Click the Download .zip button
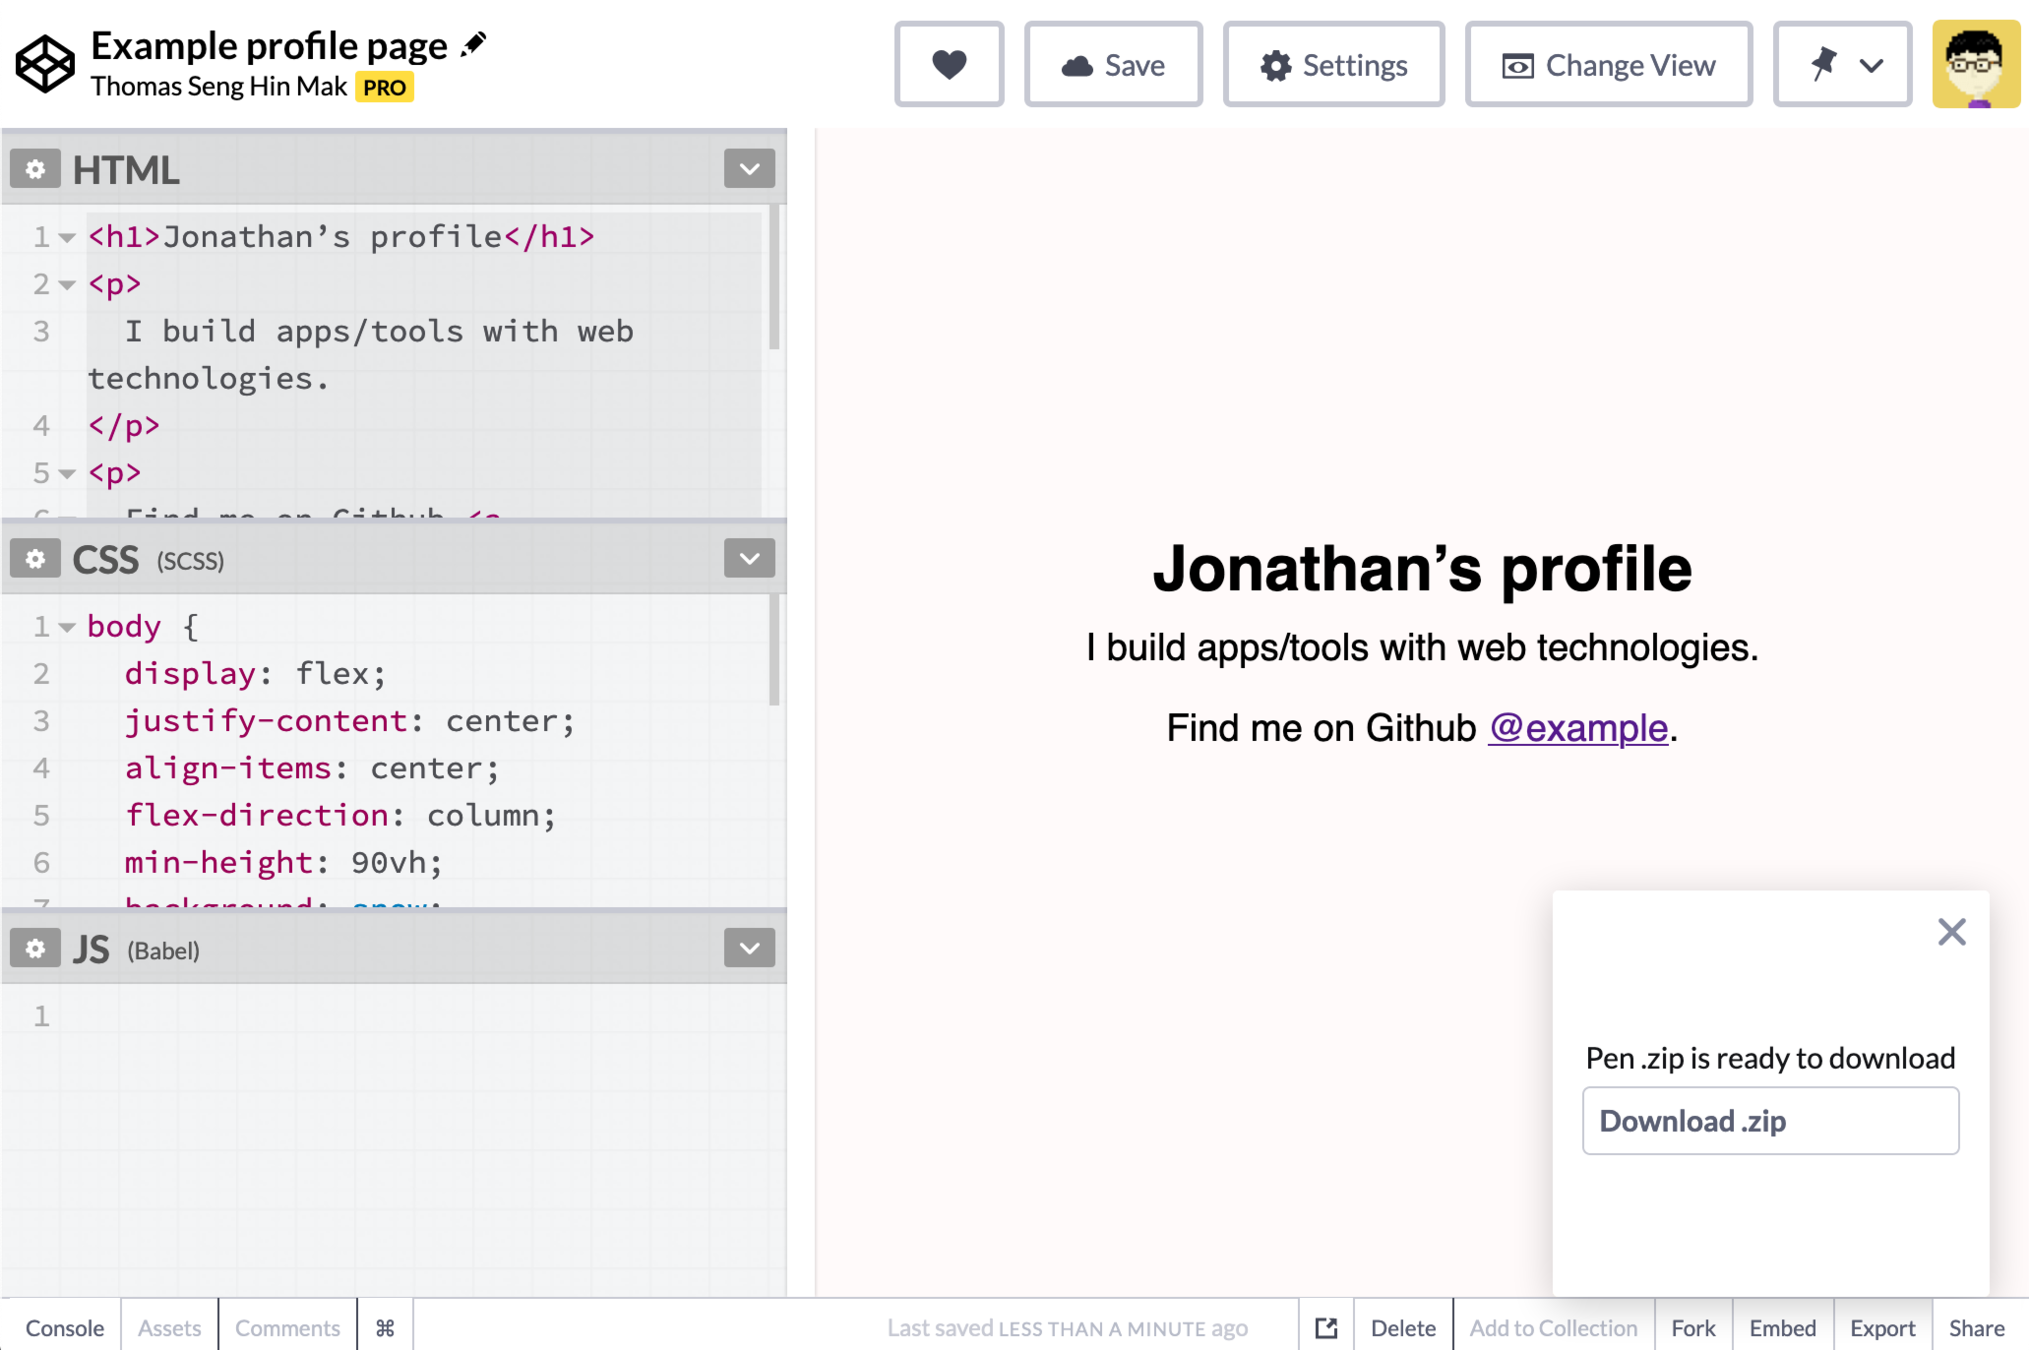Screen dimensions: 2029x1350 [x=1769, y=1121]
